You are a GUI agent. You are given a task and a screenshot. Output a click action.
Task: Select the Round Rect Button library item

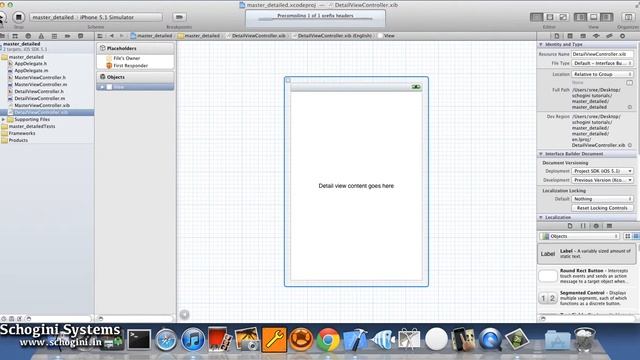[x=587, y=276]
